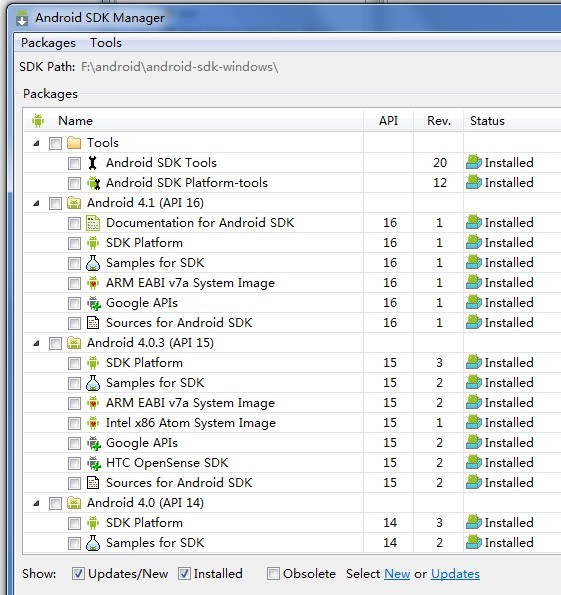
Task: Click the API 15 Sources for Android SDK icon
Action: pyautogui.click(x=93, y=483)
